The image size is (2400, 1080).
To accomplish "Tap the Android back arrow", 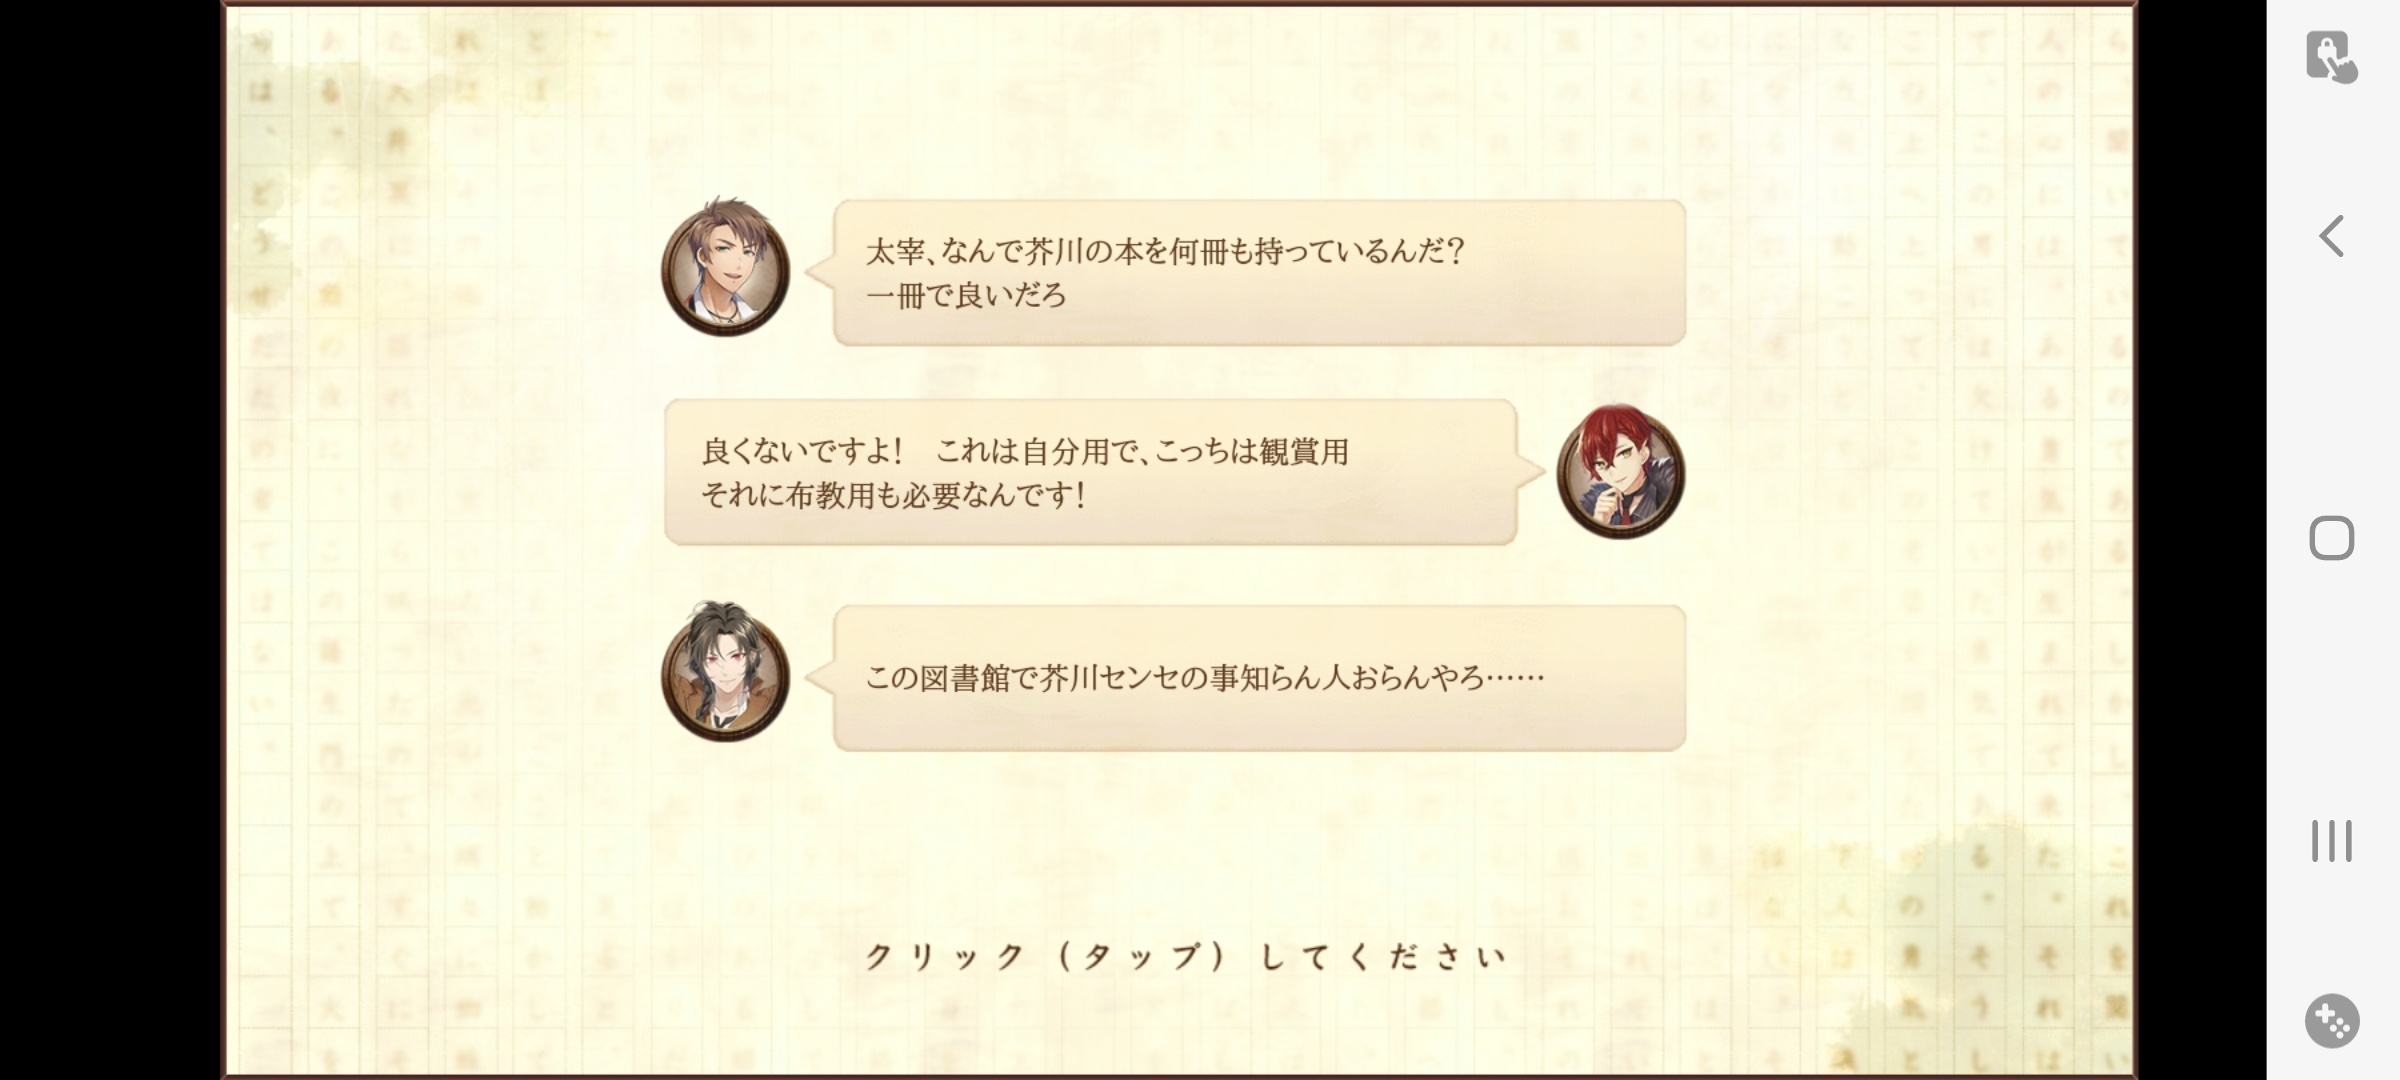I will tap(2331, 237).
